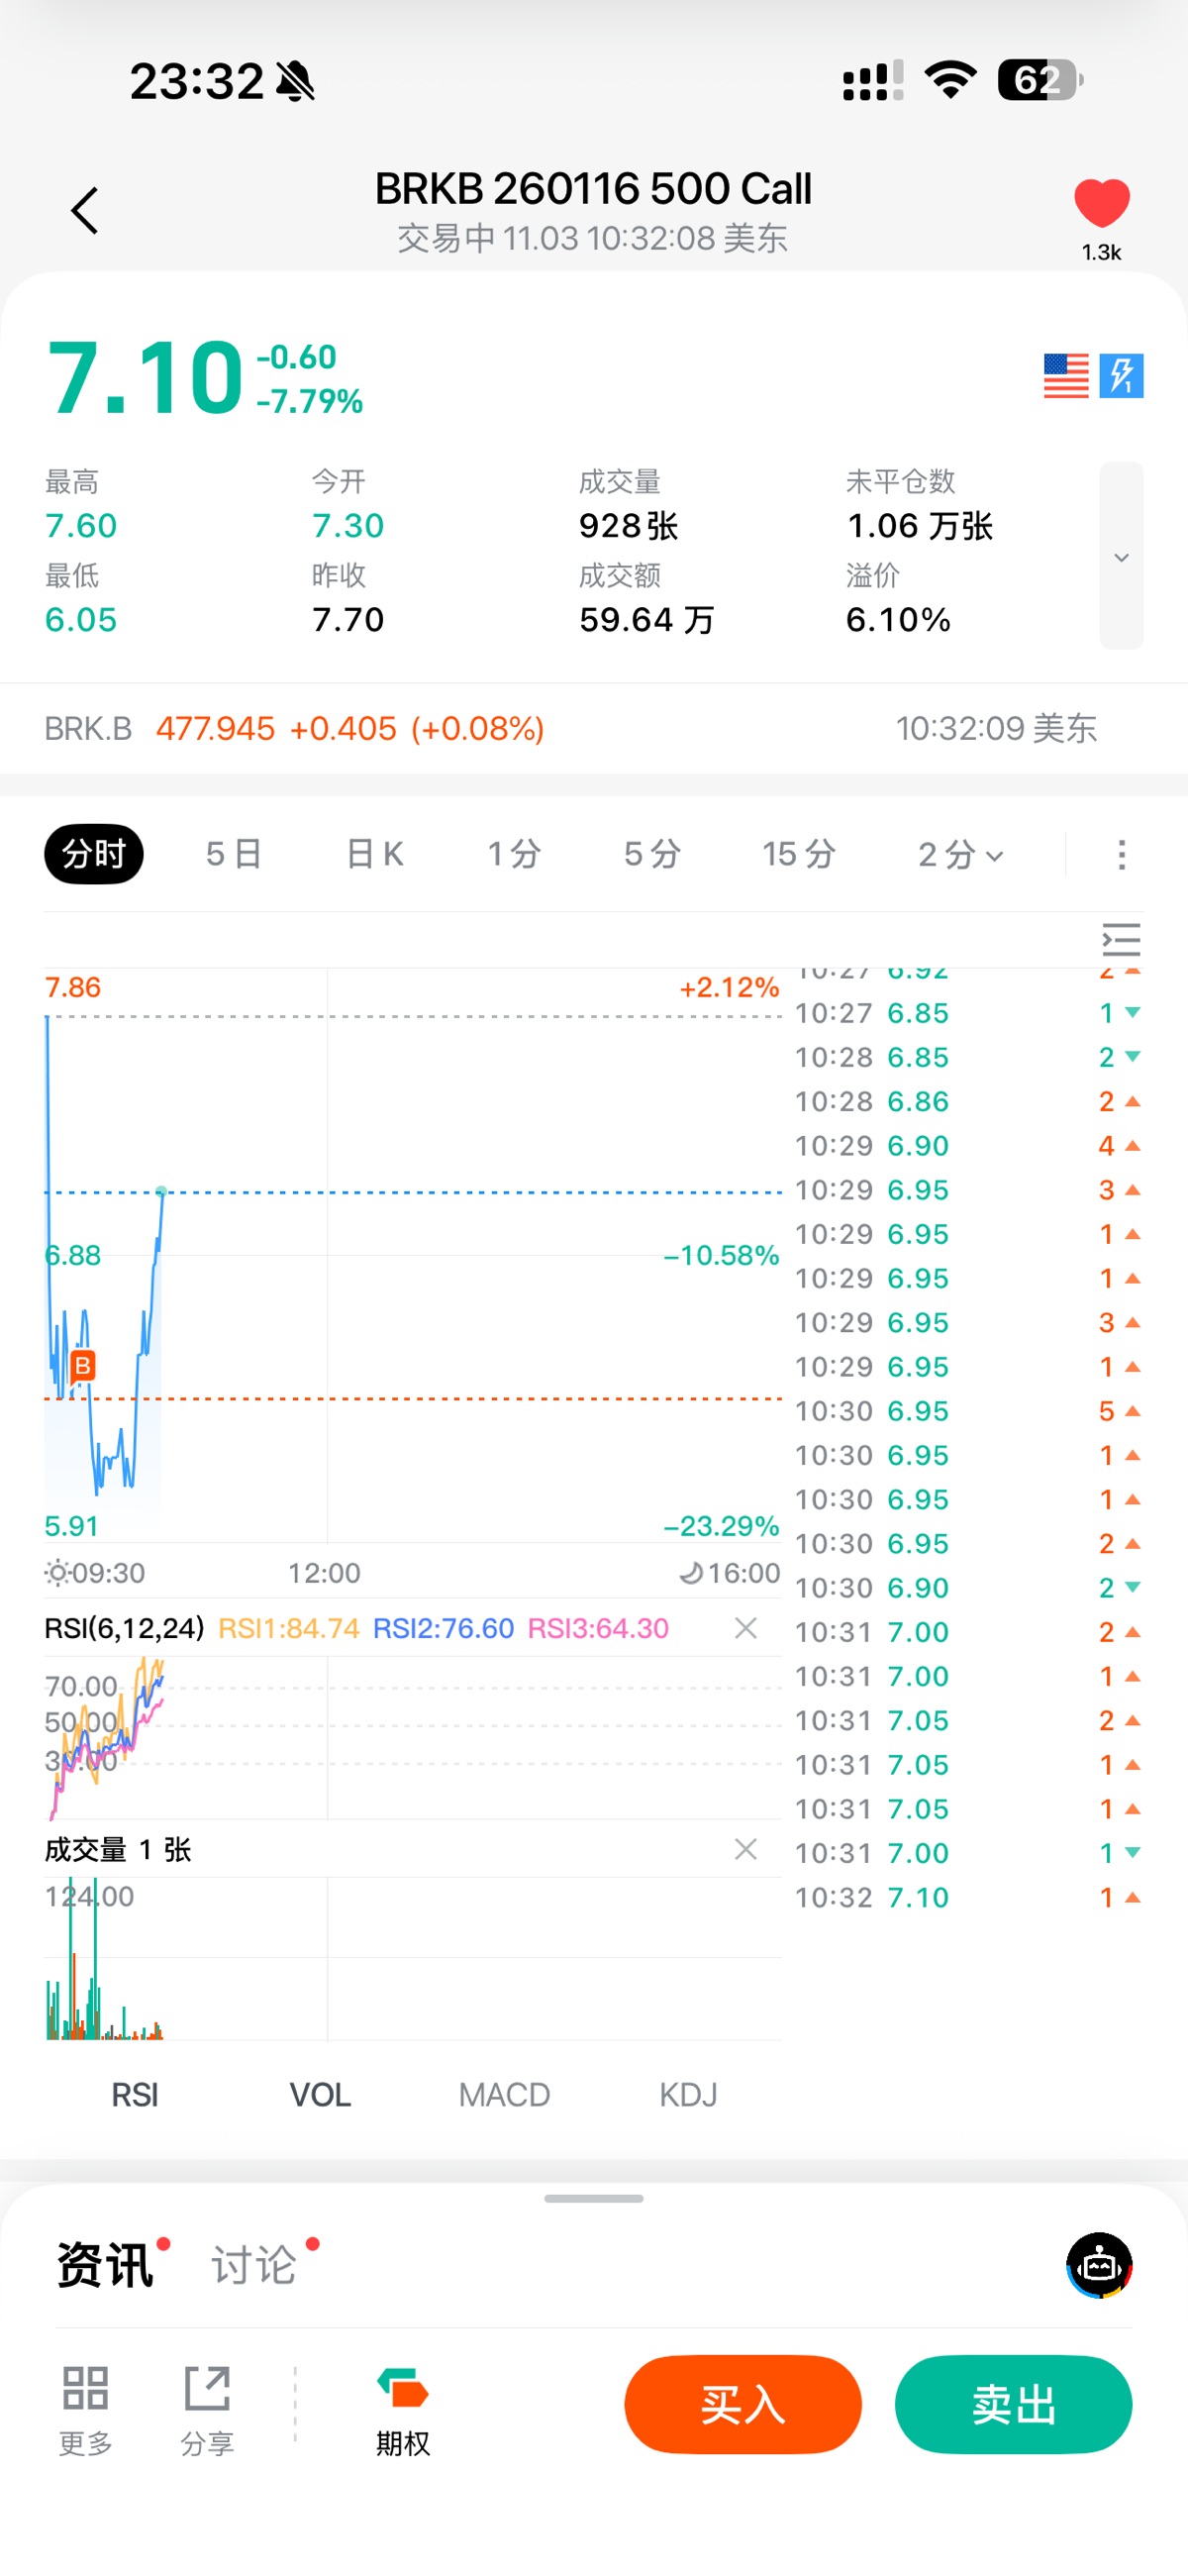The width and height of the screenshot is (1188, 2576).
Task: Tap the orange 买入 buy button
Action: (x=743, y=2405)
